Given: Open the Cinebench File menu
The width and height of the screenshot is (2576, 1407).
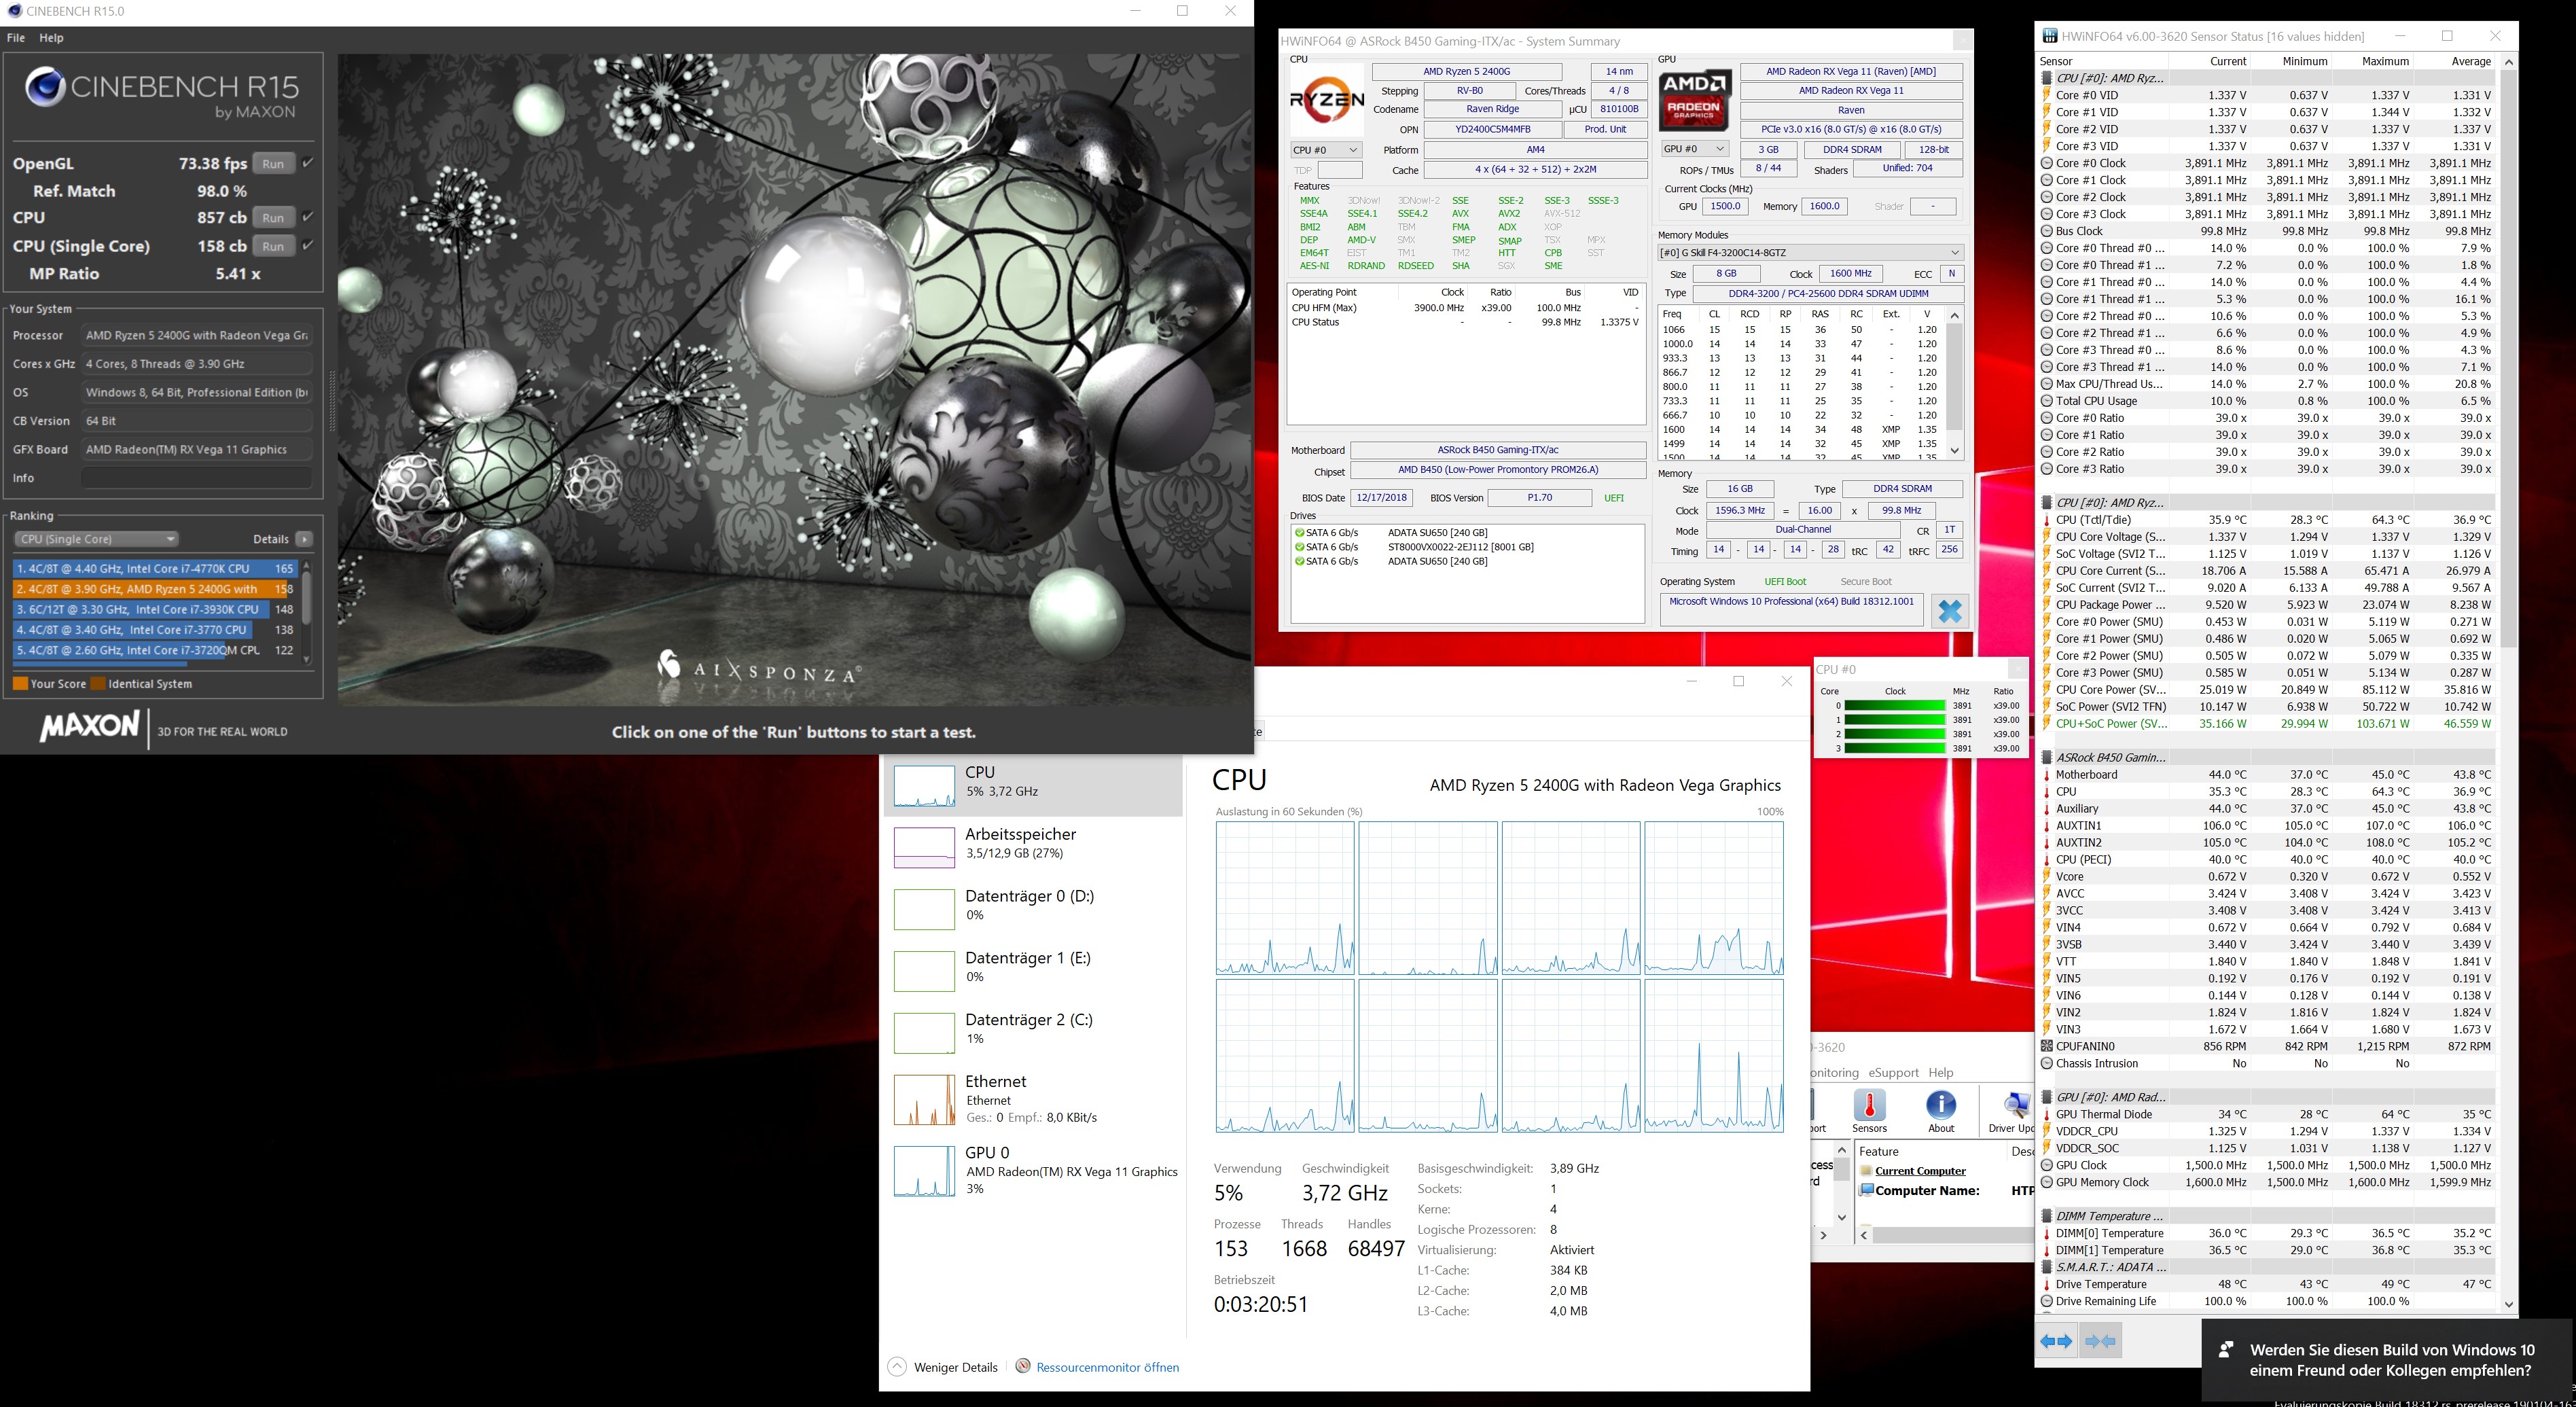Looking at the screenshot, I should pos(16,38).
